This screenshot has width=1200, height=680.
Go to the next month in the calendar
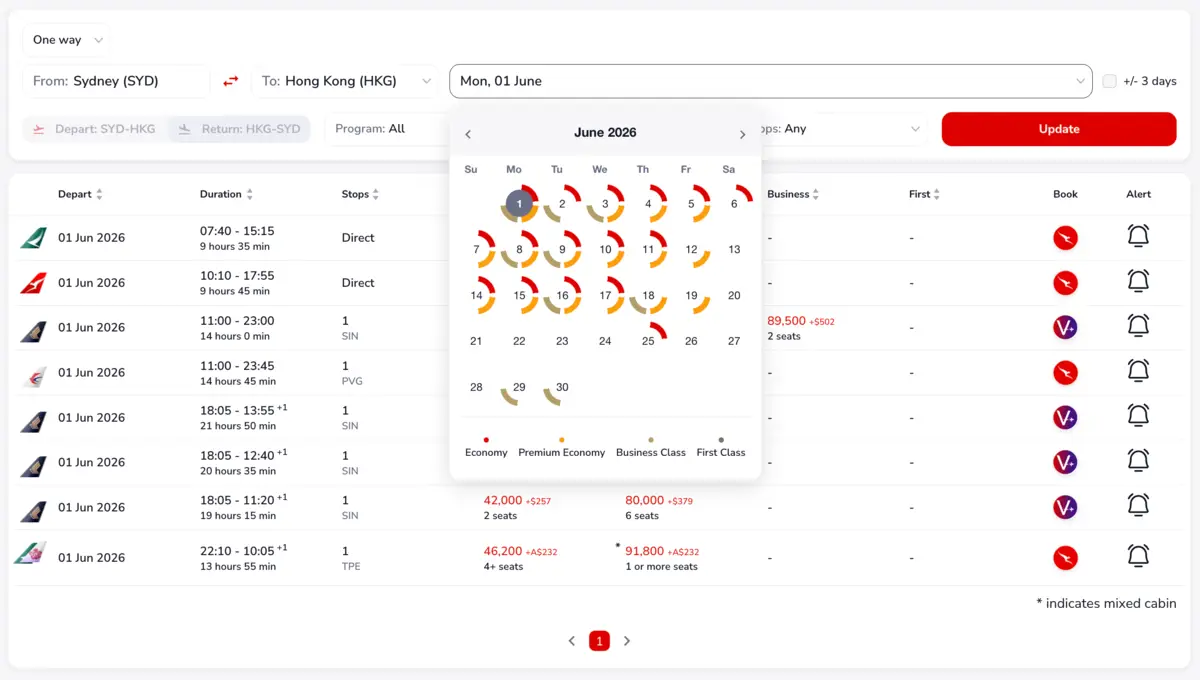click(x=742, y=133)
